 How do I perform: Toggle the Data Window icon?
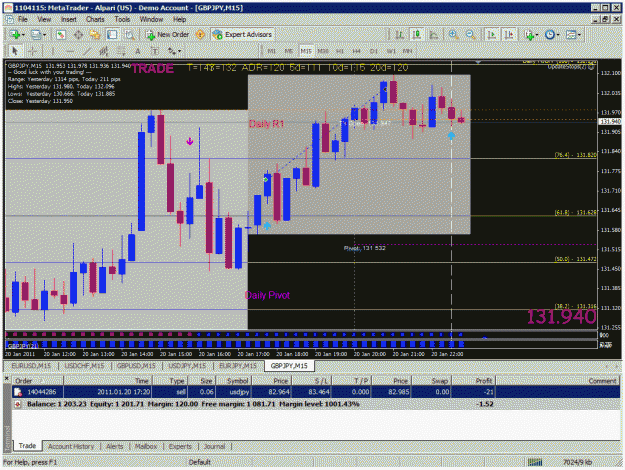[x=78, y=35]
